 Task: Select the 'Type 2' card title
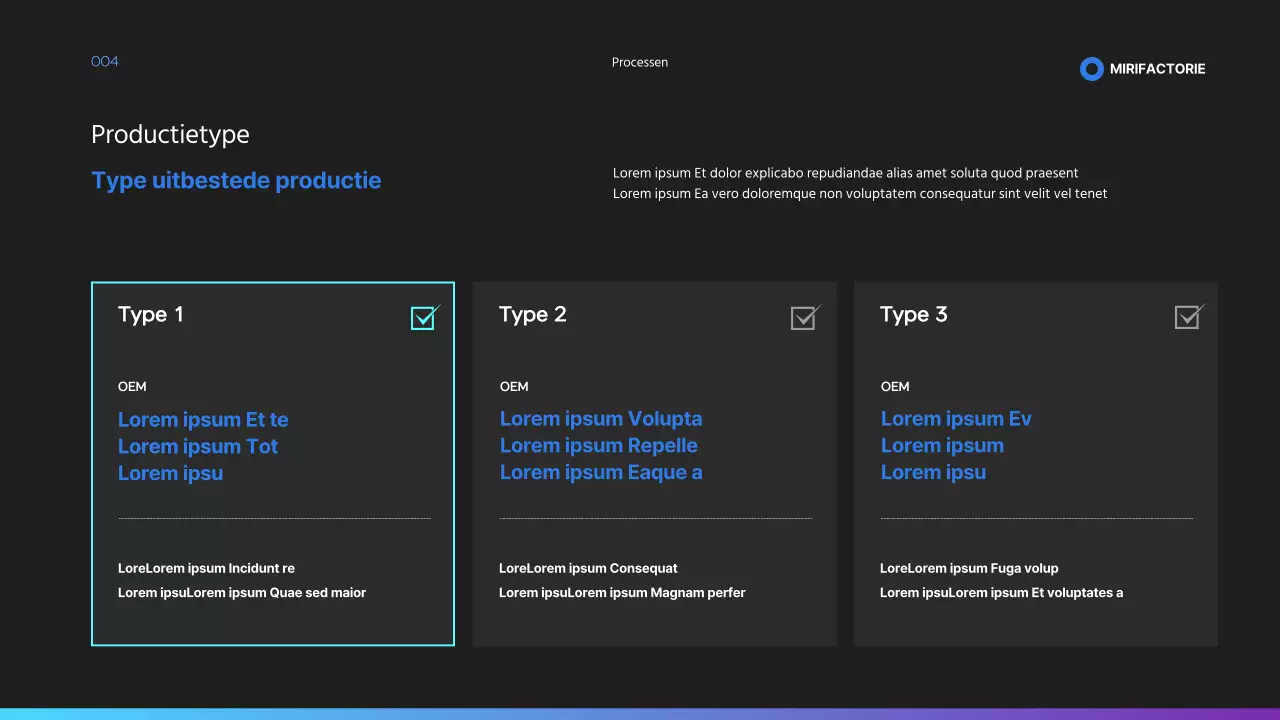coord(533,314)
